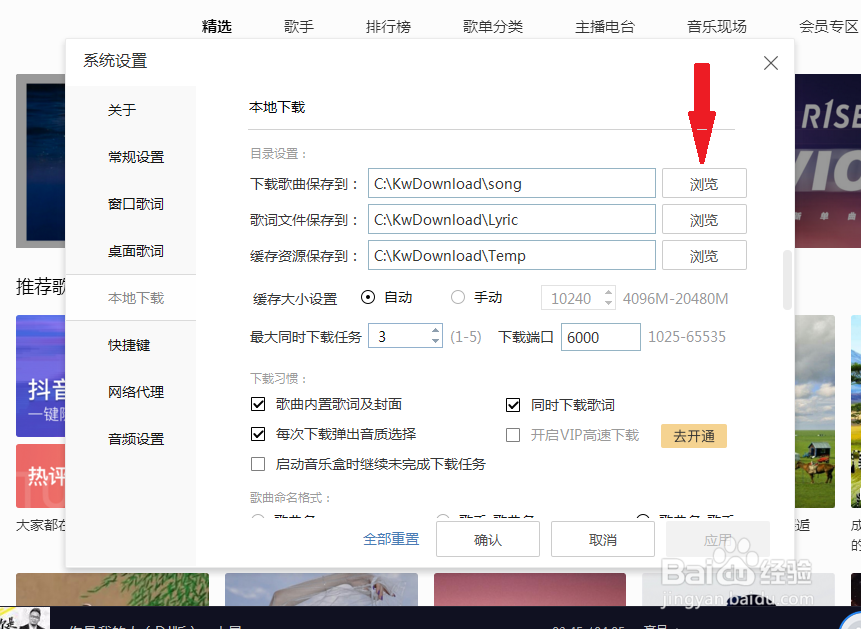The image size is (861, 629).
Task: Click the Temp cache path field
Action: [x=512, y=255]
